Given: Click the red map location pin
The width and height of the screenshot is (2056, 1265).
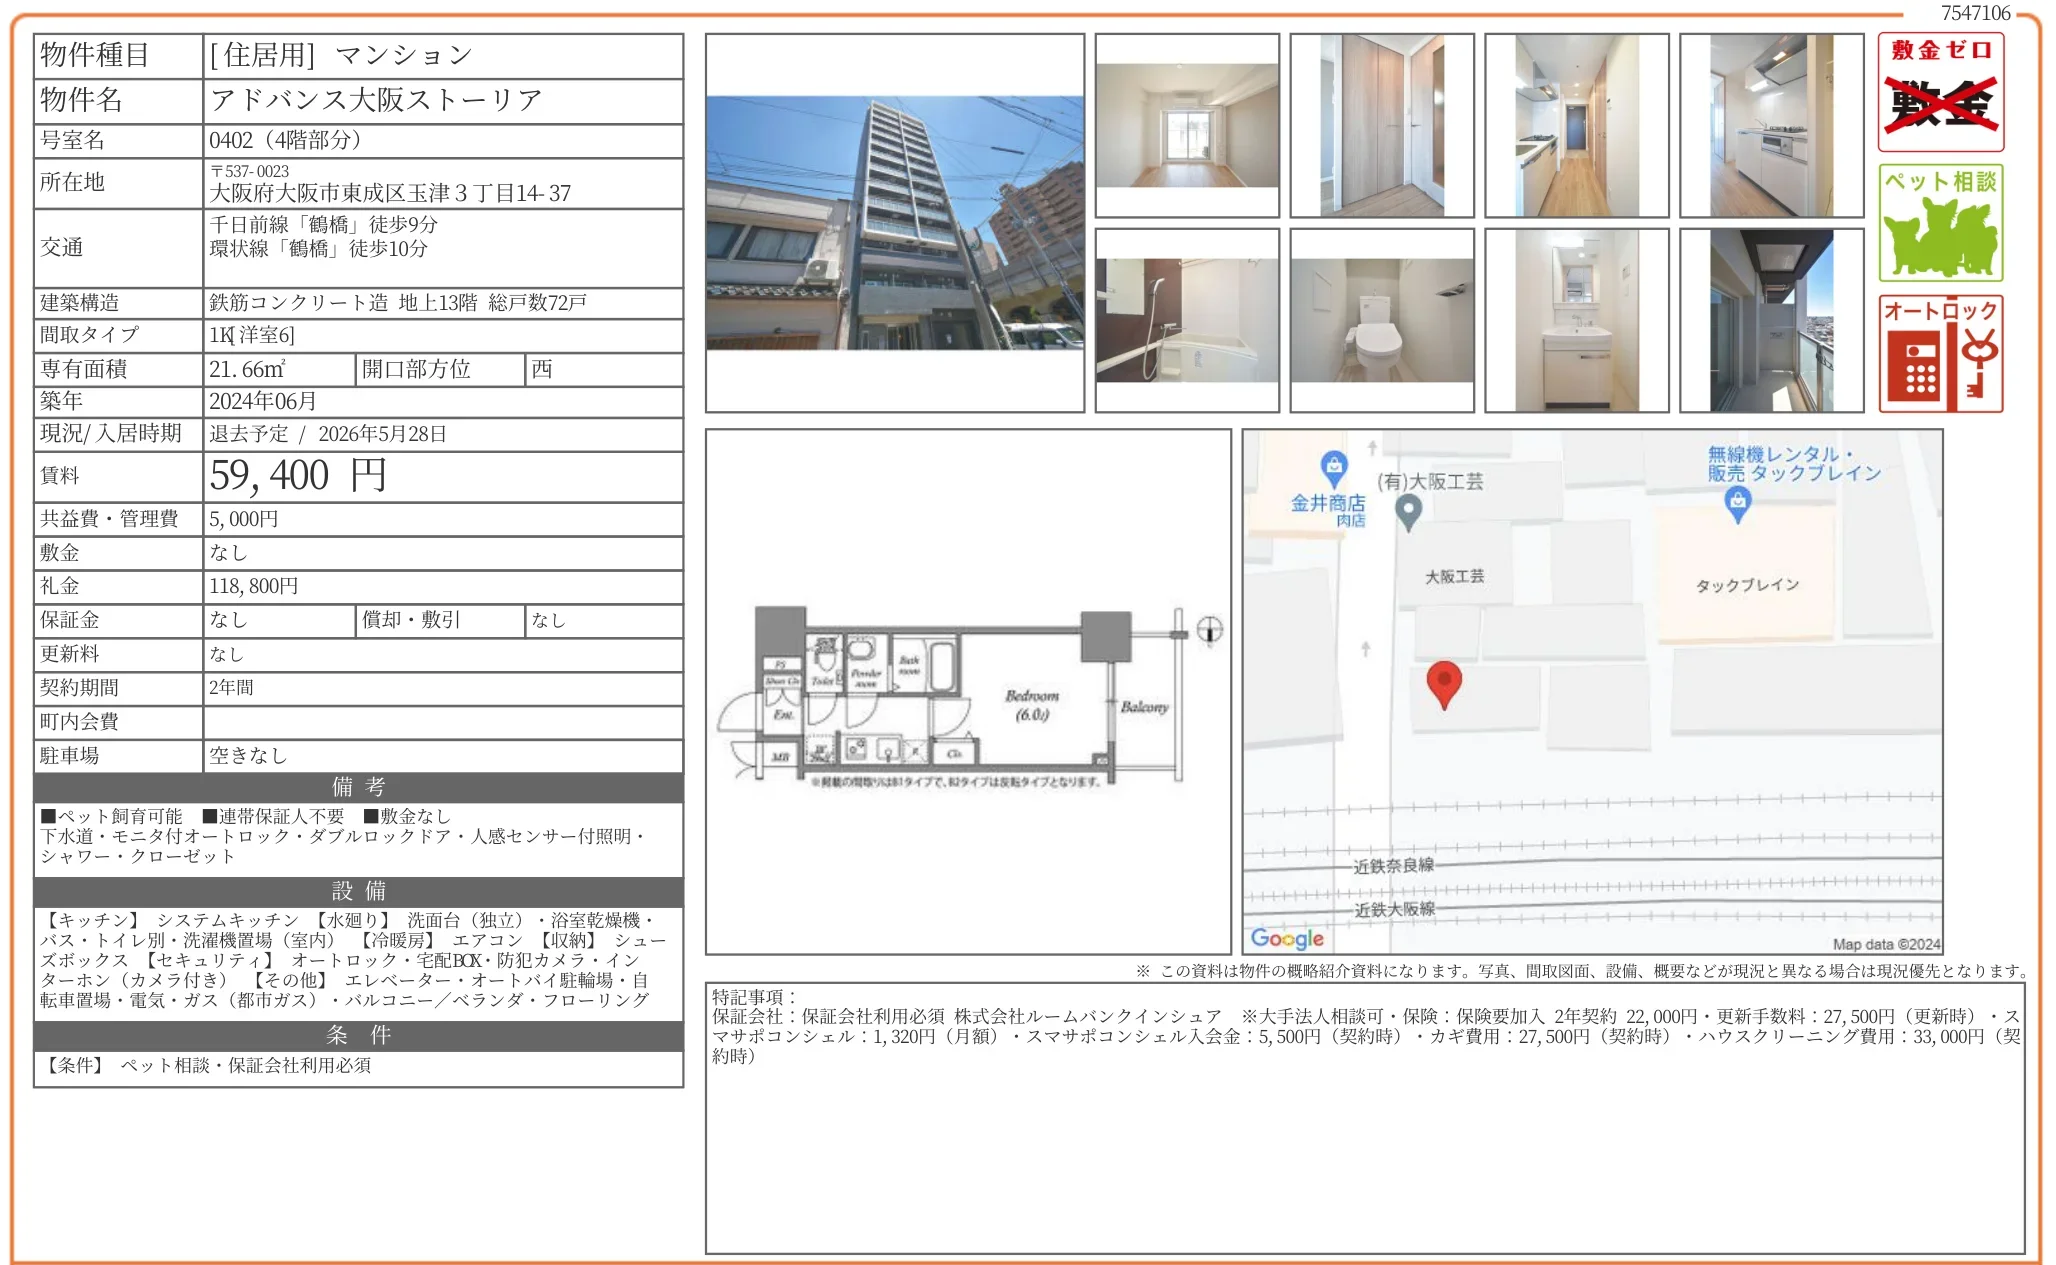Looking at the screenshot, I should tap(1443, 684).
